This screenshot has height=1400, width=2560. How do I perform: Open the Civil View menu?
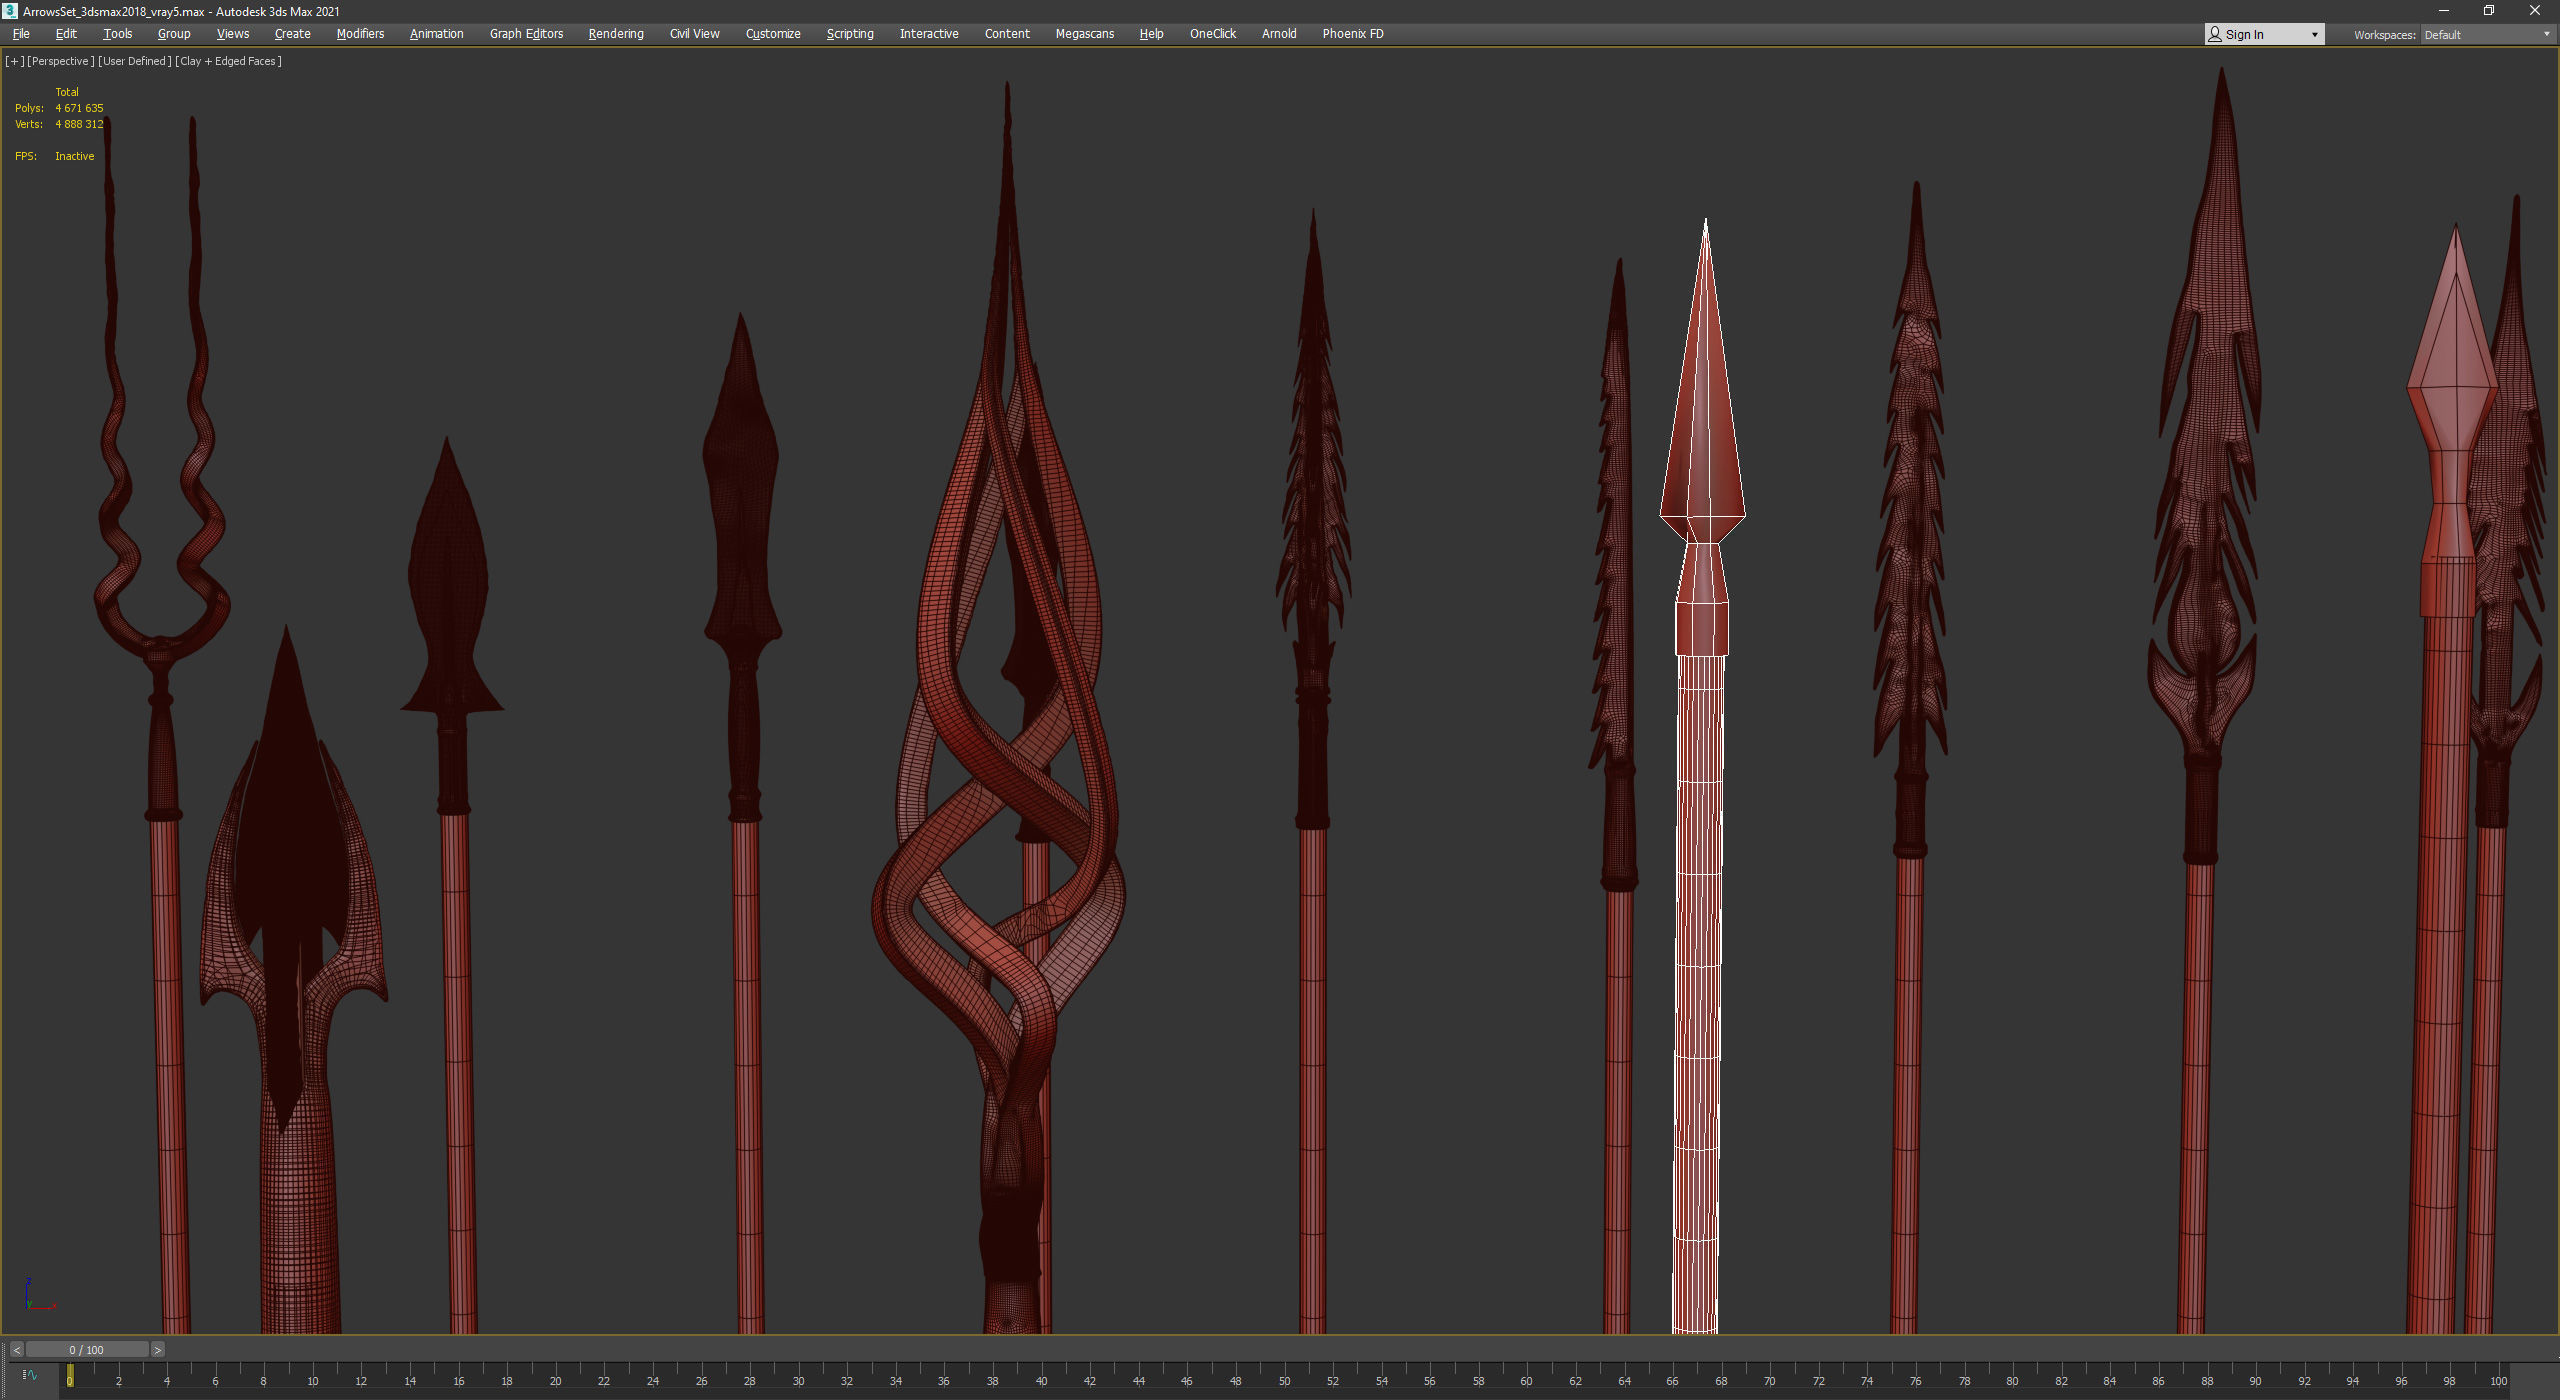coord(695,34)
